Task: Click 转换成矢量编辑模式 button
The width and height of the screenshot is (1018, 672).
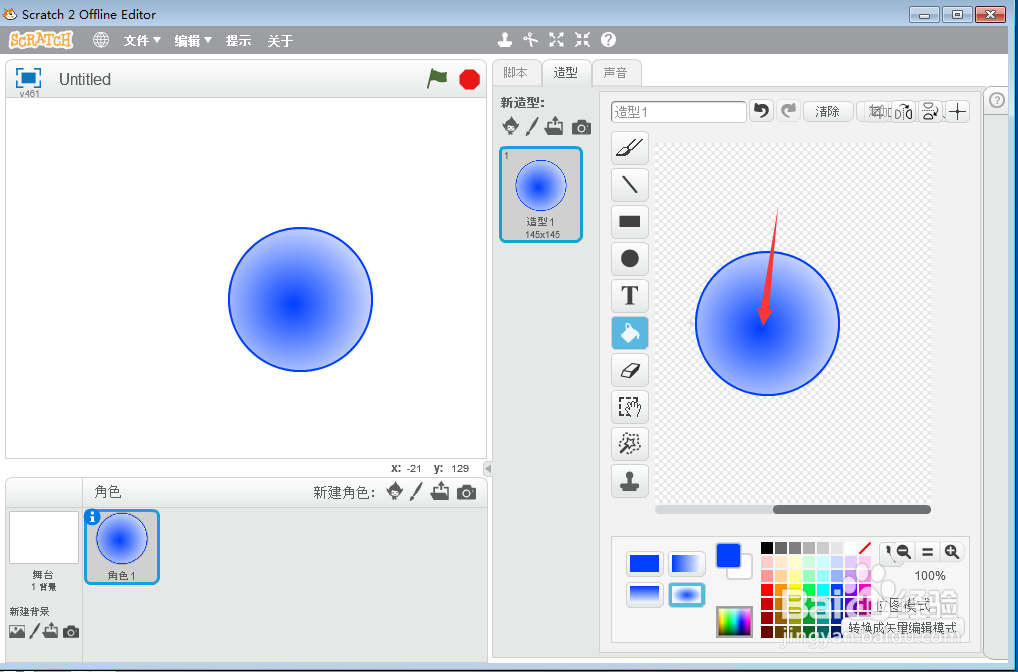Action: pyautogui.click(x=902, y=628)
